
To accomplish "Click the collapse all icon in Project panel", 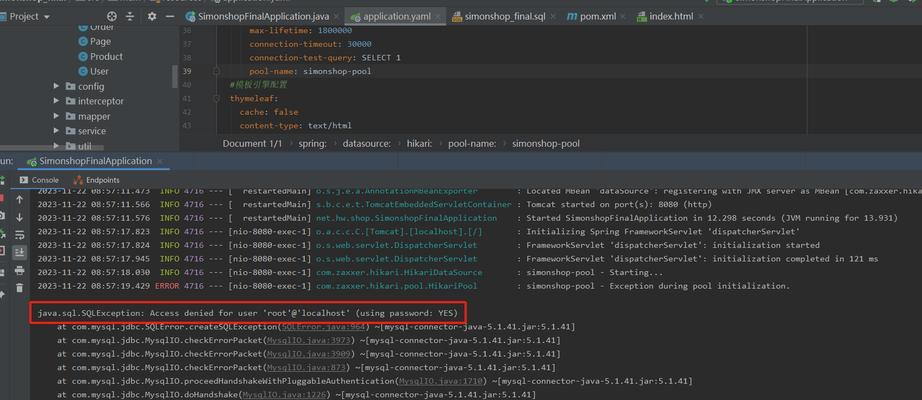I will [x=130, y=16].
